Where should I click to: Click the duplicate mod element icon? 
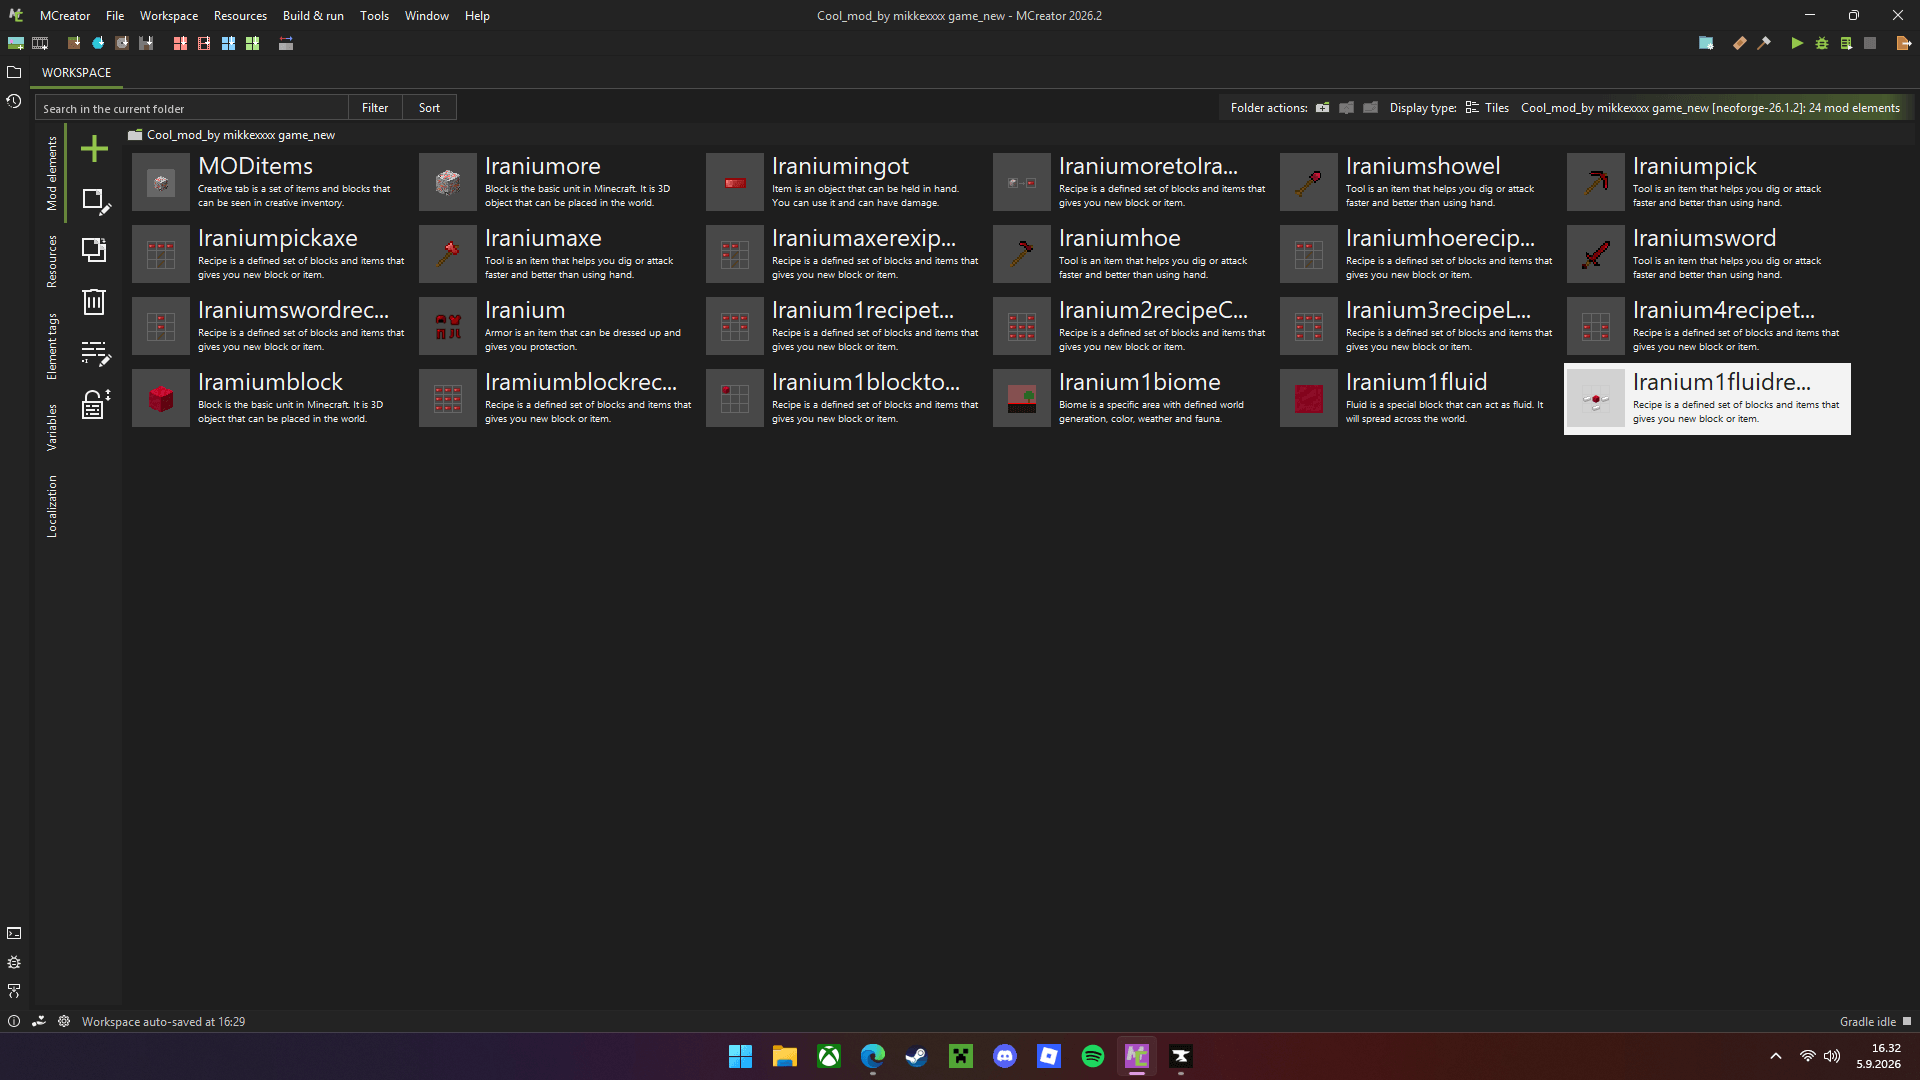point(94,250)
